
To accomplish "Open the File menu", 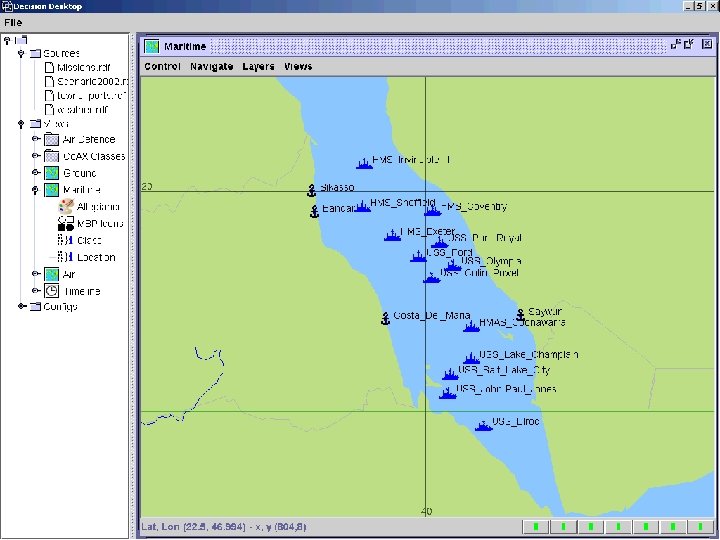I will 13,22.
